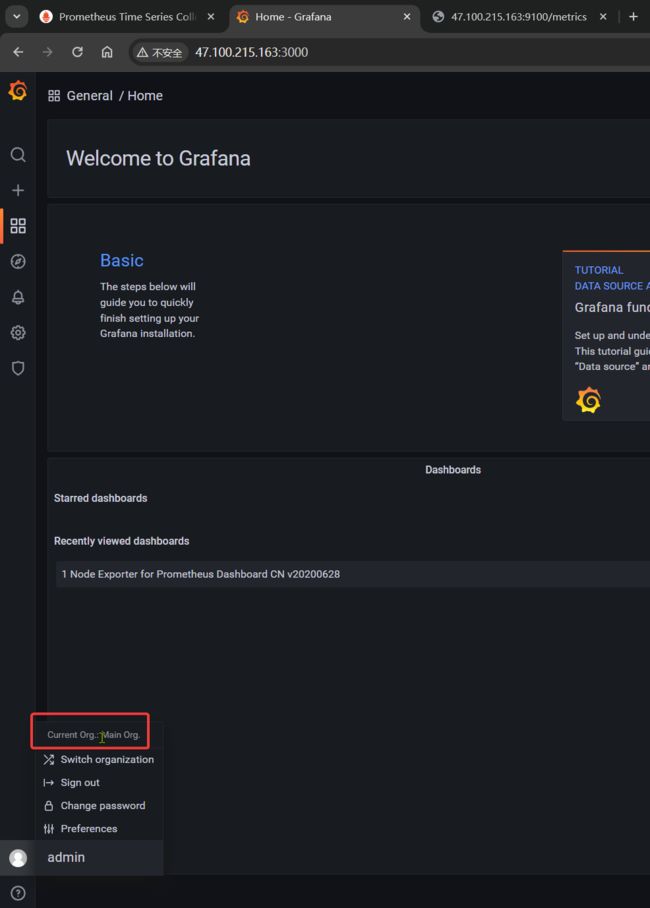Click the insecure site warning badge
Image resolution: width=650 pixels, height=908 pixels.
coord(159,53)
